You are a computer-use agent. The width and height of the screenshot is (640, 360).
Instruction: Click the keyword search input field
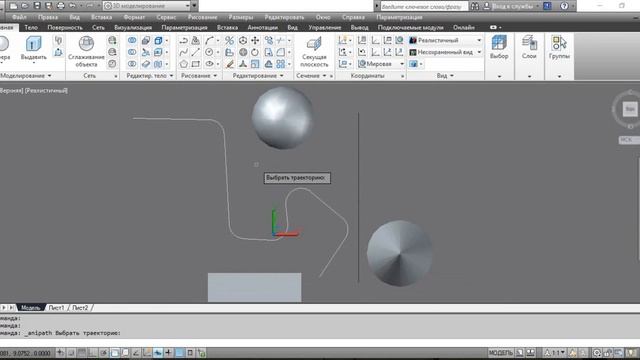click(424, 6)
